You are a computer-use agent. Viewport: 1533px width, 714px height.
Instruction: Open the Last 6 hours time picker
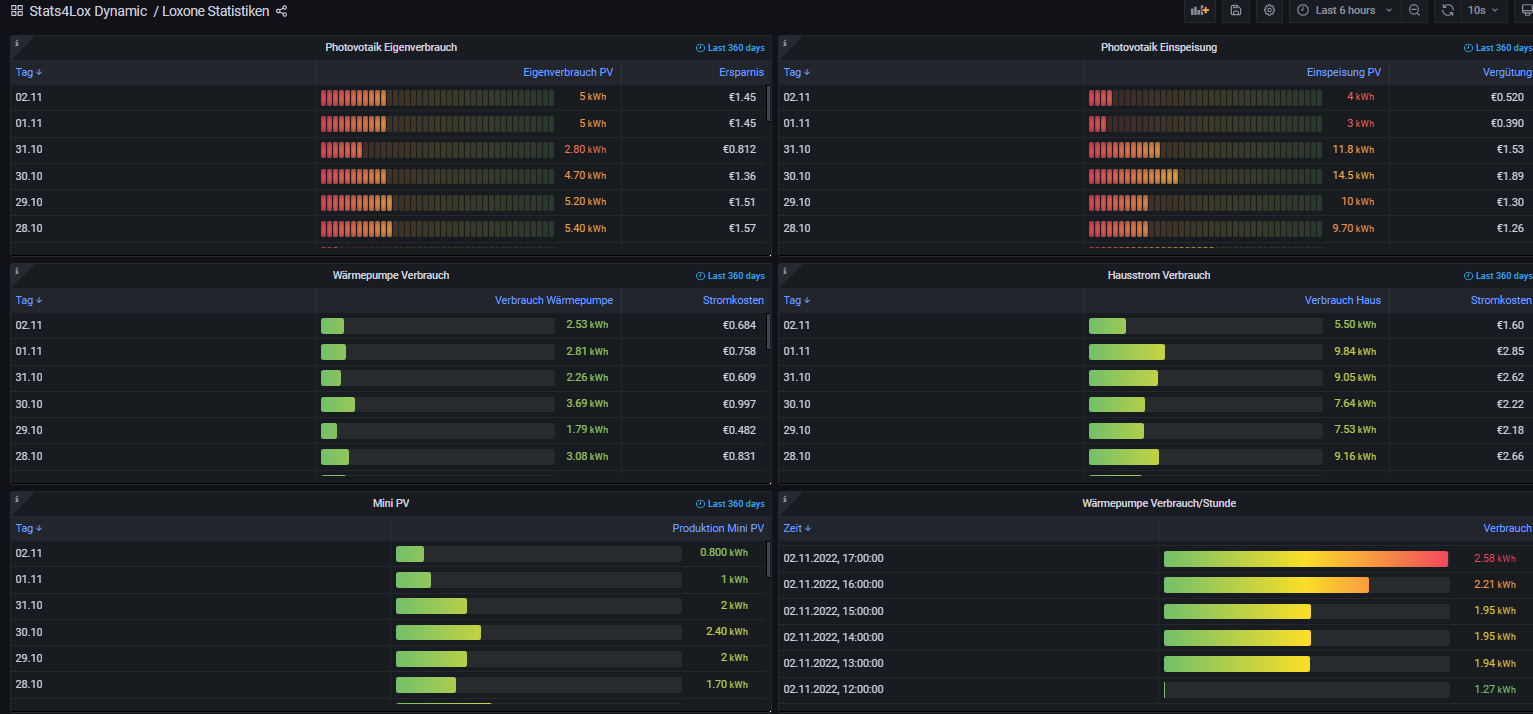coord(1344,10)
